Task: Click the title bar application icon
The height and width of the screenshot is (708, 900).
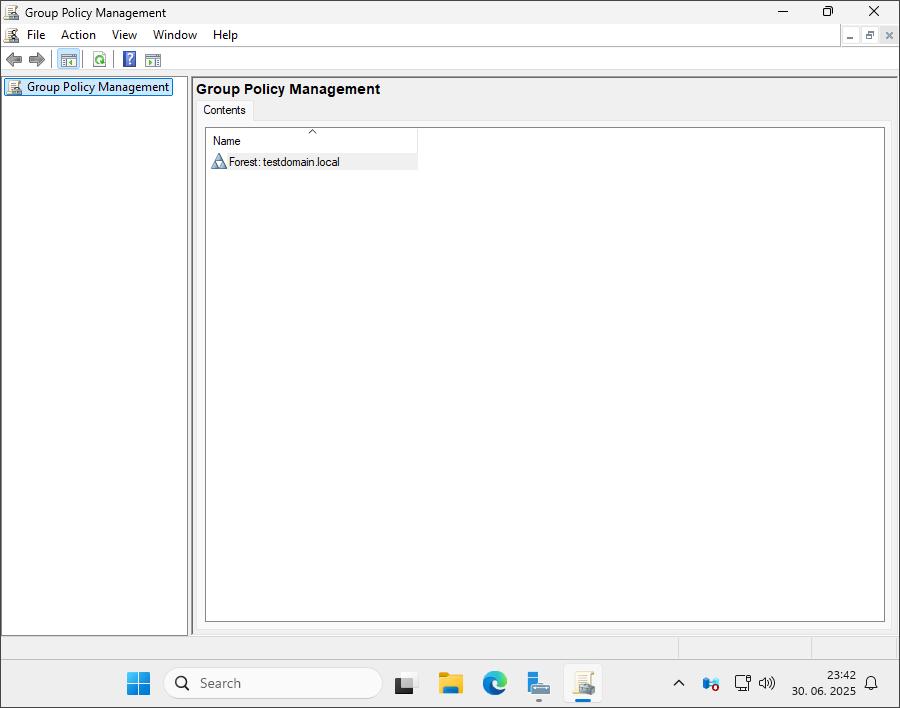Action: pyautogui.click(x=11, y=12)
